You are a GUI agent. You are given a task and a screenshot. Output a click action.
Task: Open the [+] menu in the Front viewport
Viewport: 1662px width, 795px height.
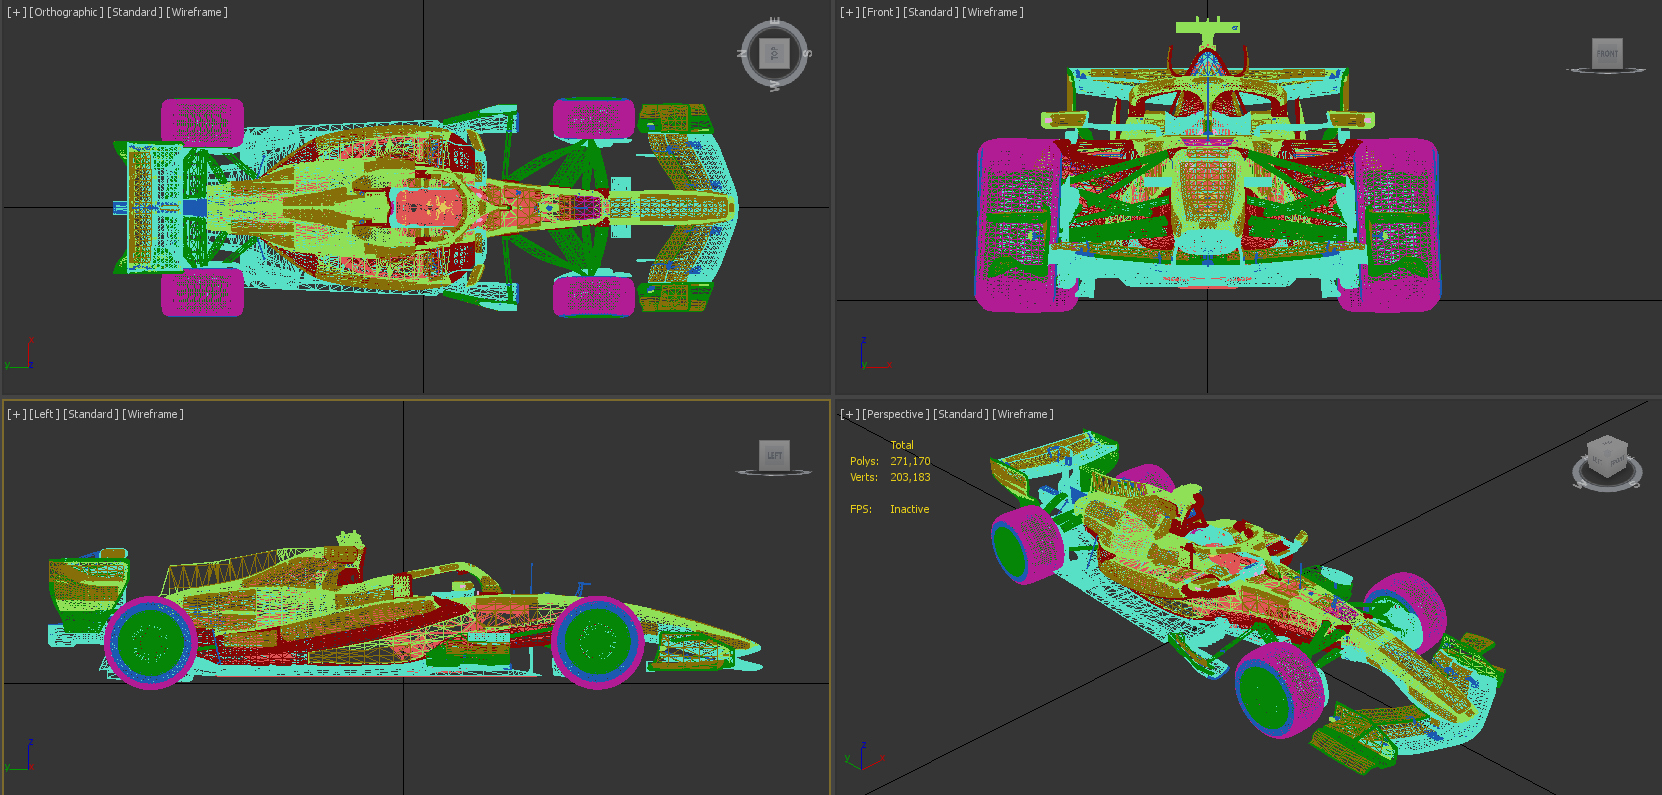tap(850, 12)
